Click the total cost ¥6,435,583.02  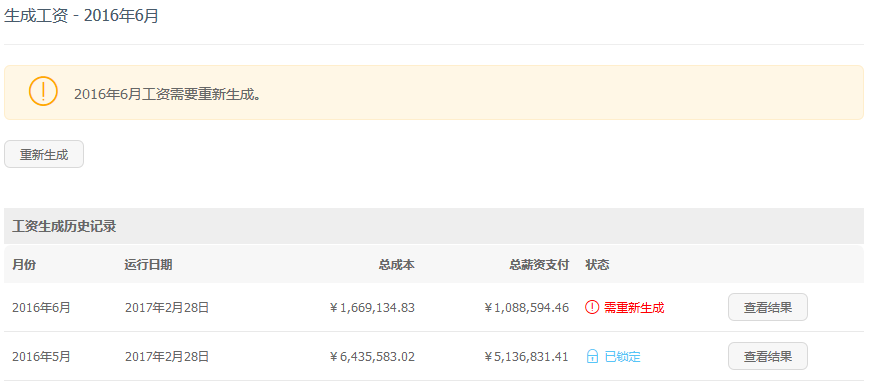coord(372,356)
